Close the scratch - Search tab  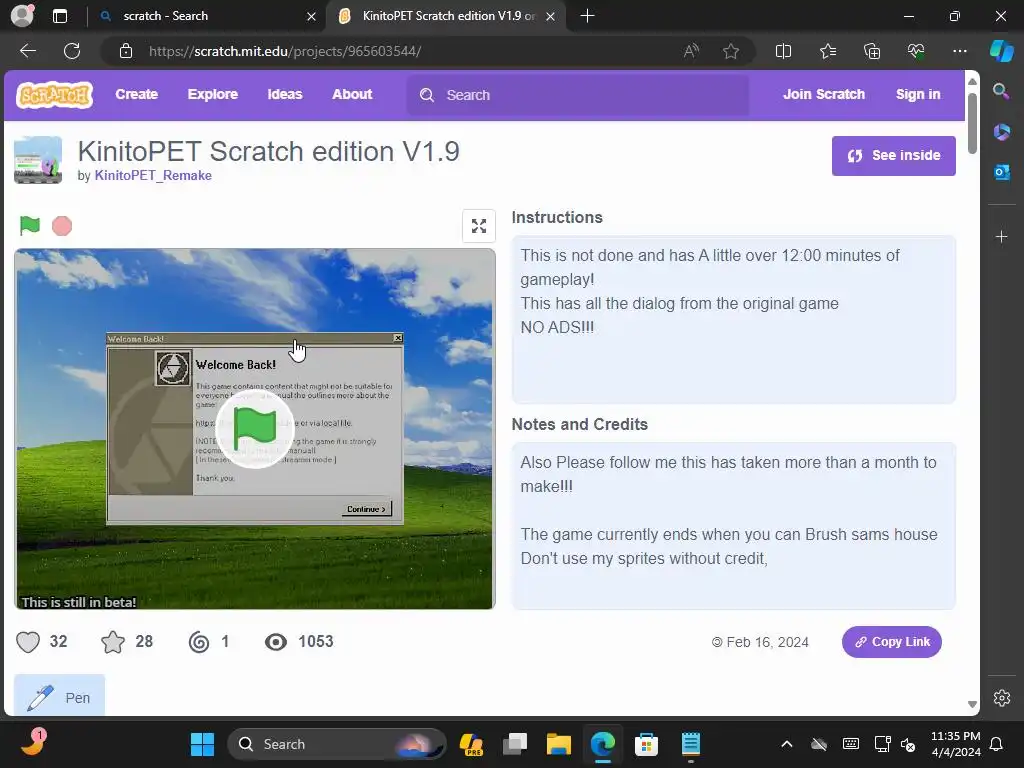tap(312, 16)
